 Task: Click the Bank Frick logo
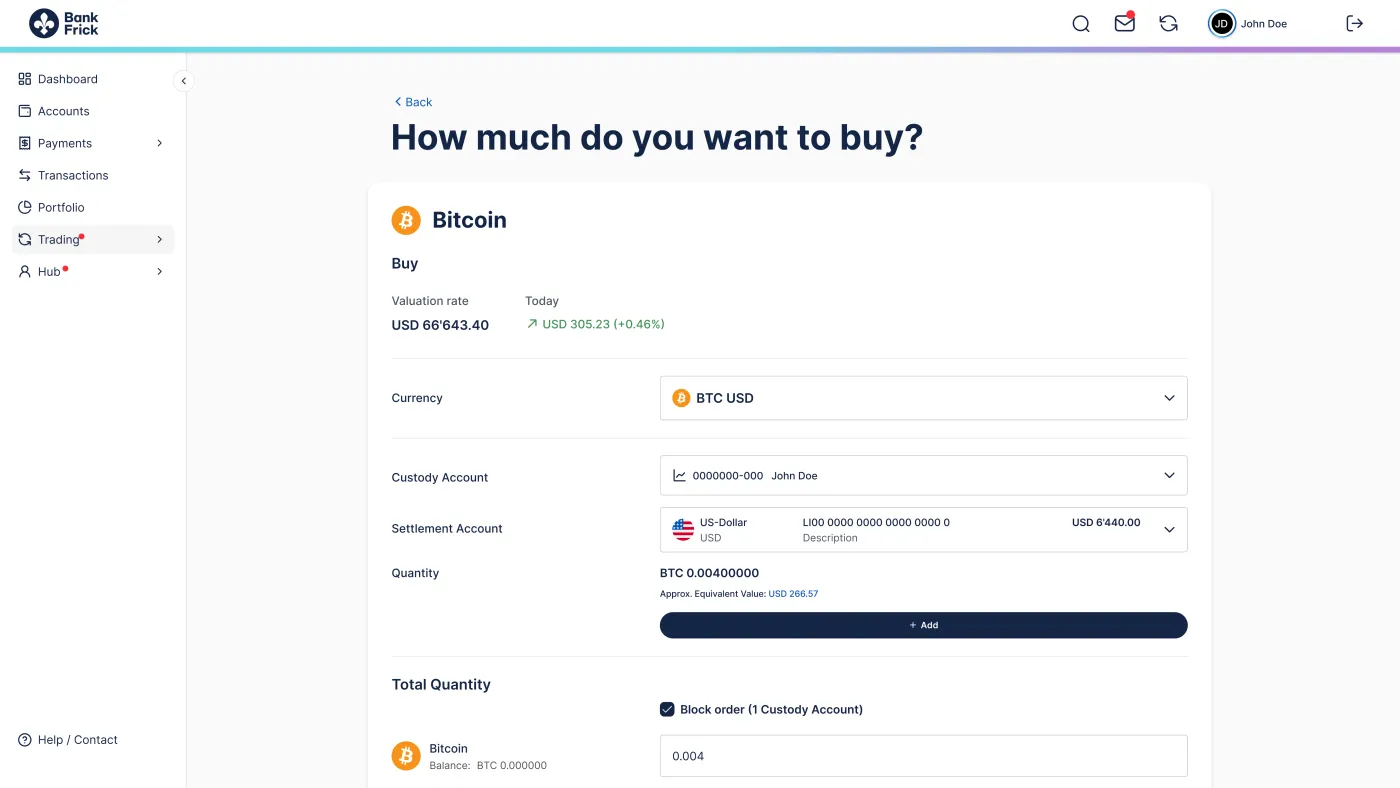[64, 24]
